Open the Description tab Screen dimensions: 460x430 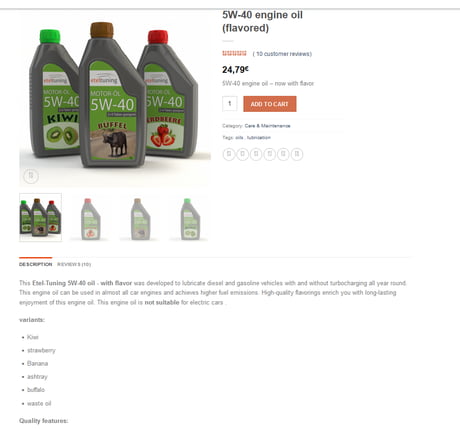[x=35, y=264]
